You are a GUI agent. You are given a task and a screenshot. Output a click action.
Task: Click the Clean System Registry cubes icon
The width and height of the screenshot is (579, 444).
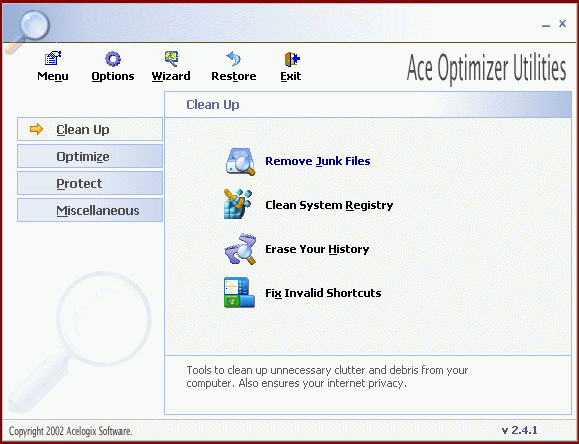[x=238, y=204]
